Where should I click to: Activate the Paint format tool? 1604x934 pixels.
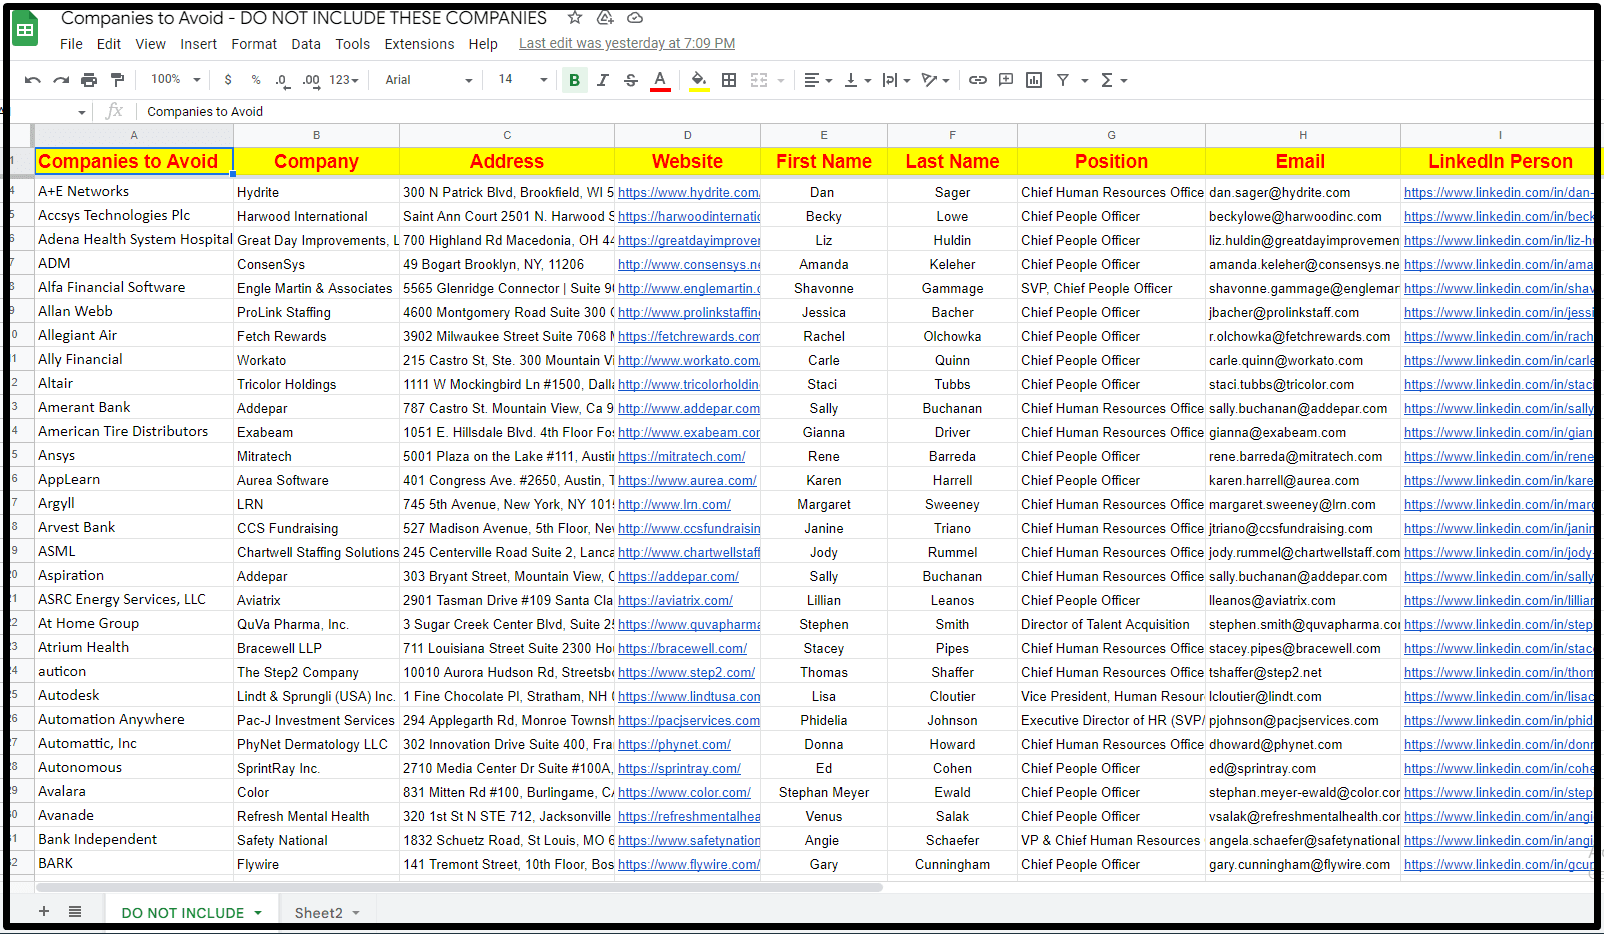tap(117, 80)
